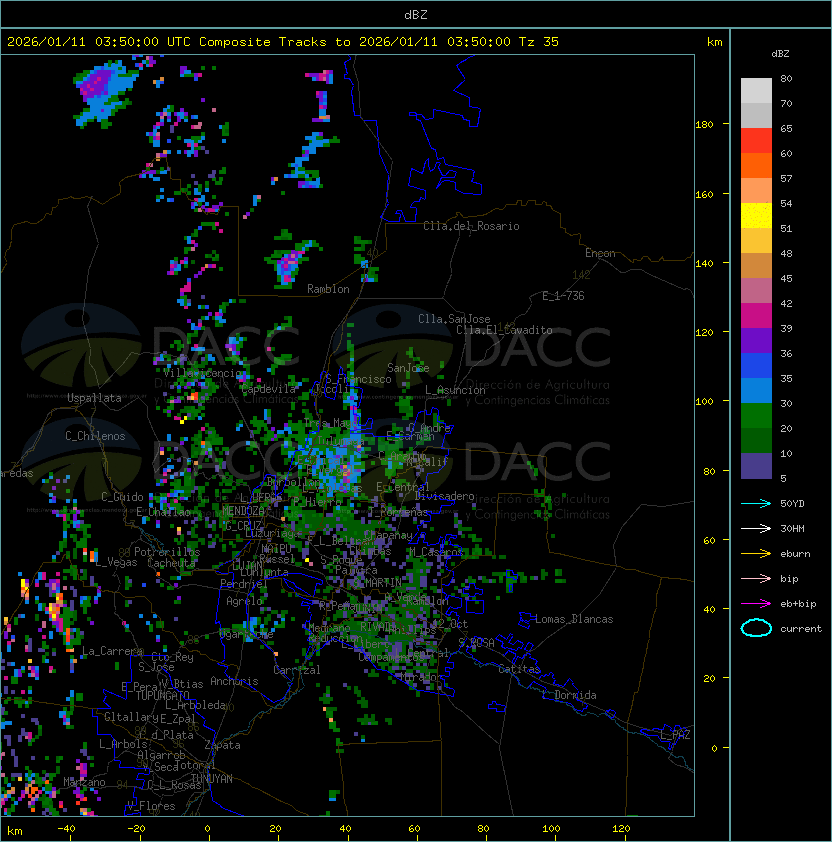Pick the light gray 70-80 dBZ swatch
Screen dimensions: 832x842
756,90
